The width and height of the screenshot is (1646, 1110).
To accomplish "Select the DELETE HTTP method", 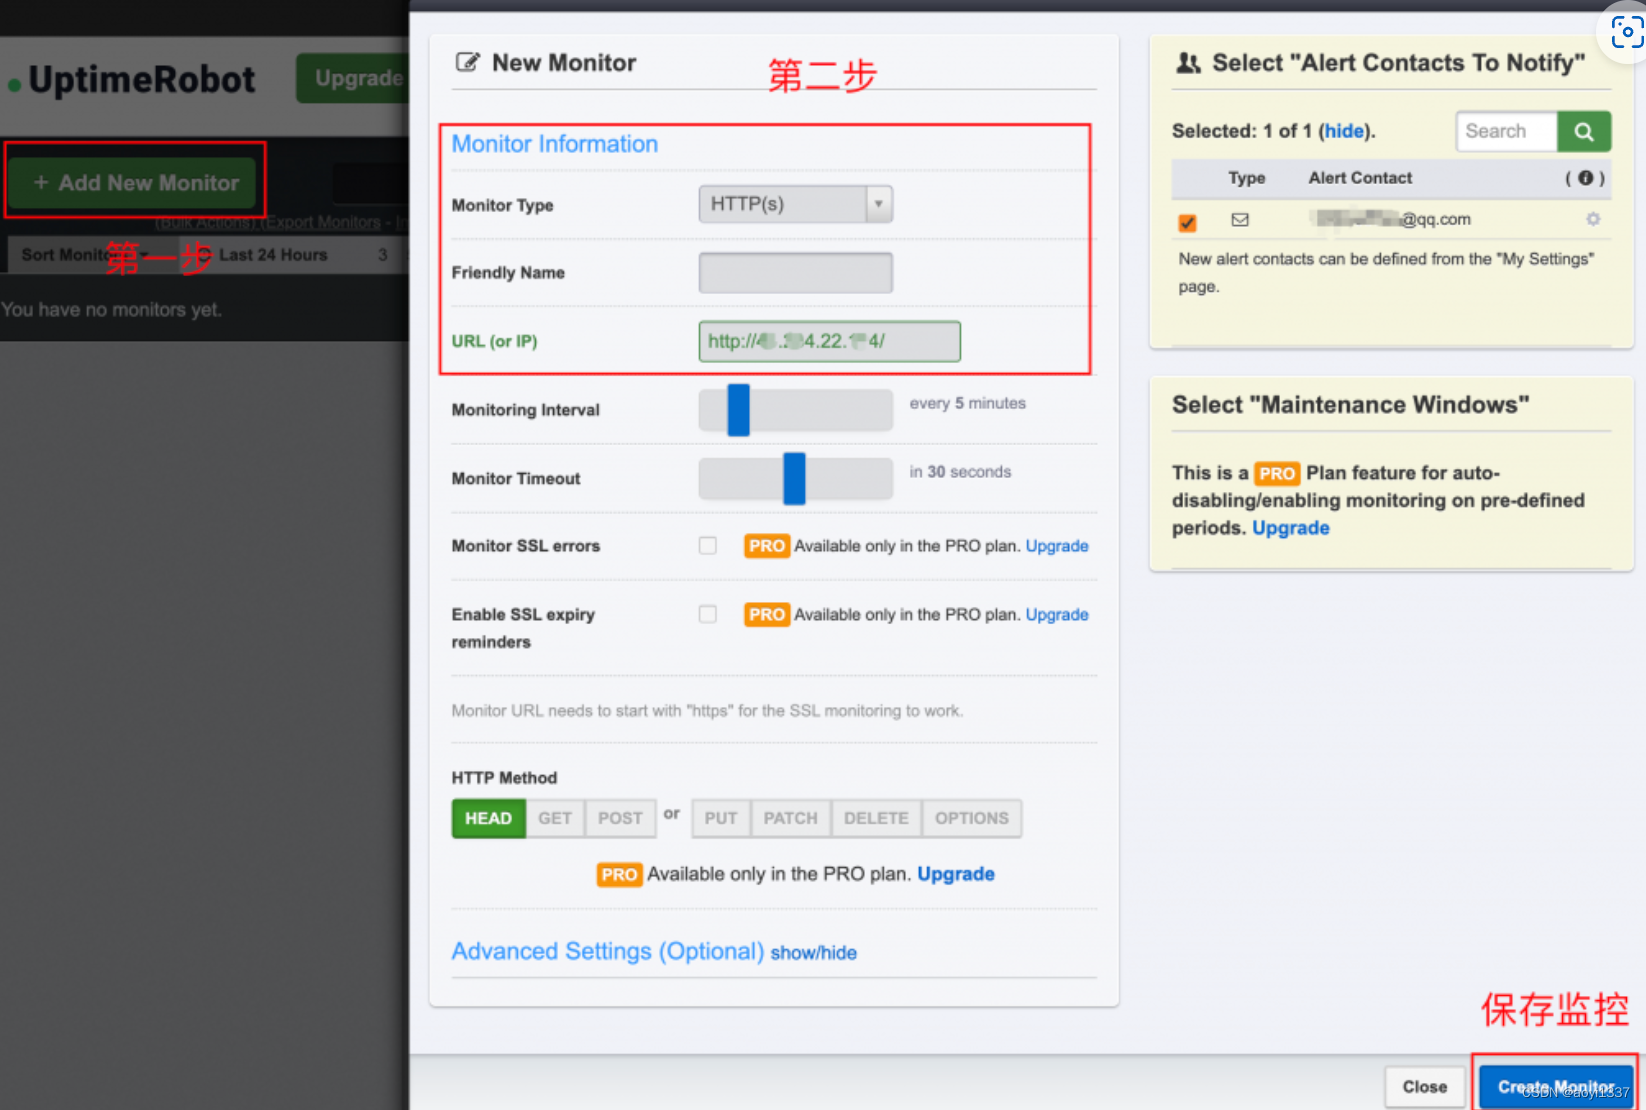I will 876,818.
